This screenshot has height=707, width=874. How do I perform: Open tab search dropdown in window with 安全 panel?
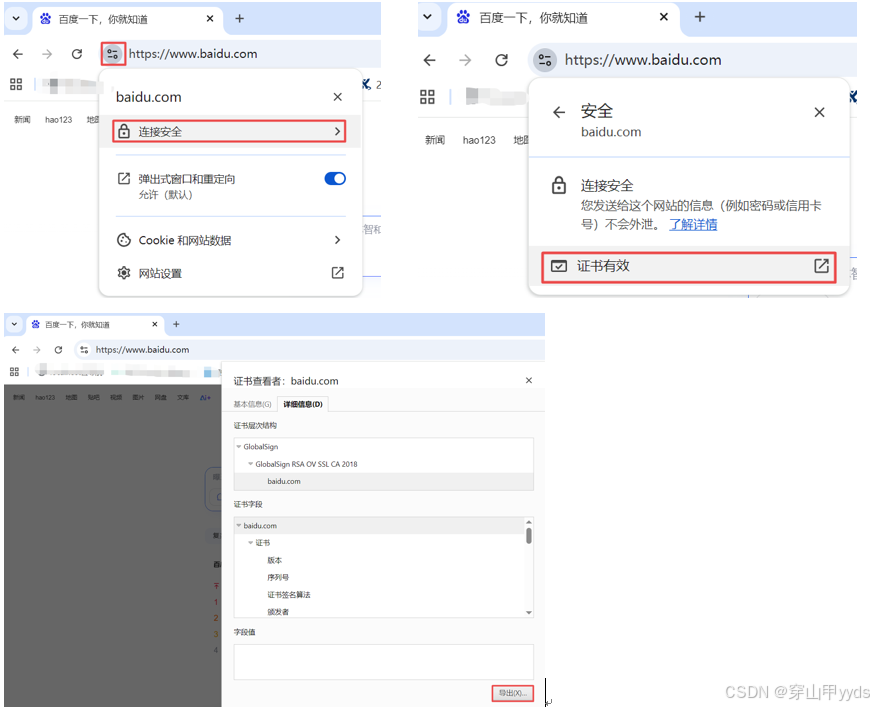pyautogui.click(x=428, y=17)
